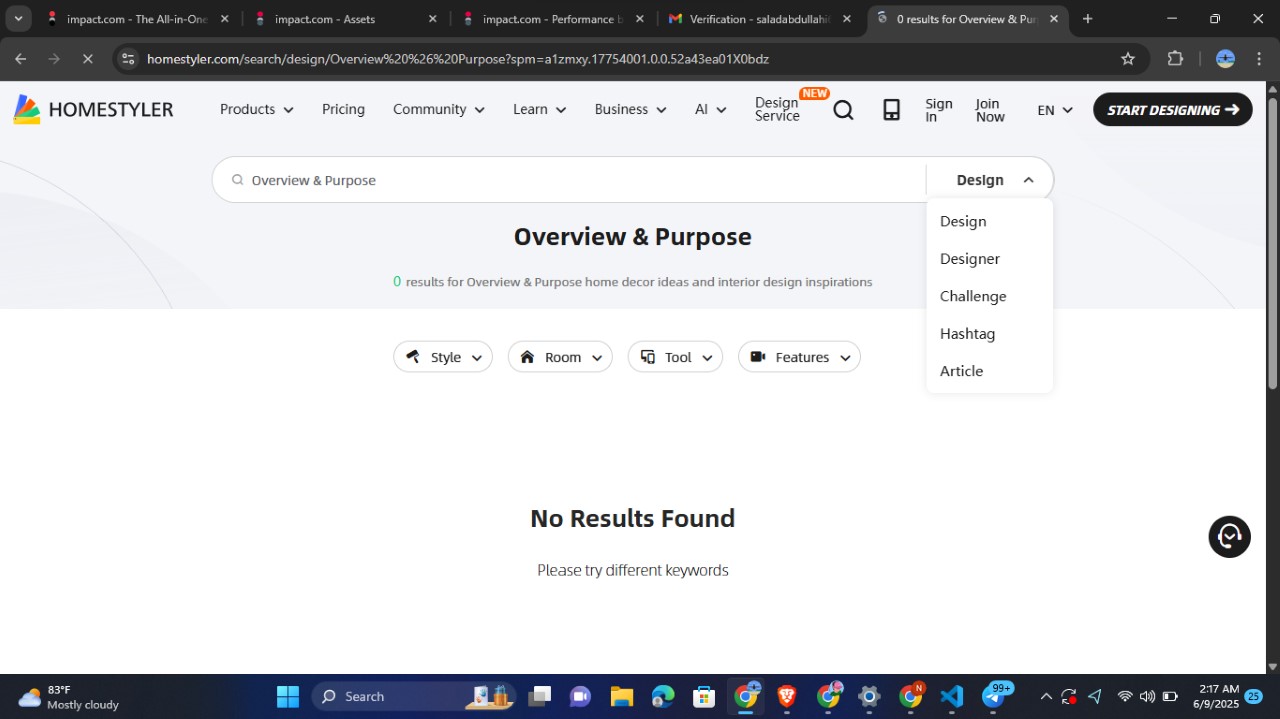Open the header search magnifier icon

pyautogui.click(x=843, y=110)
